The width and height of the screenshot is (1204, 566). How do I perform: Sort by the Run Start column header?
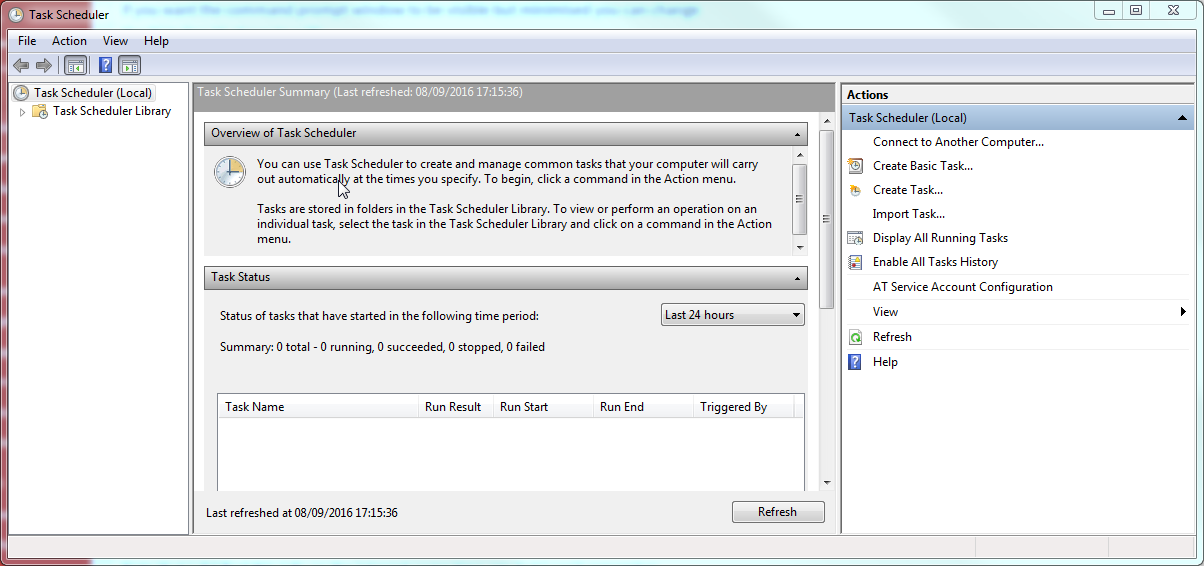click(543, 407)
